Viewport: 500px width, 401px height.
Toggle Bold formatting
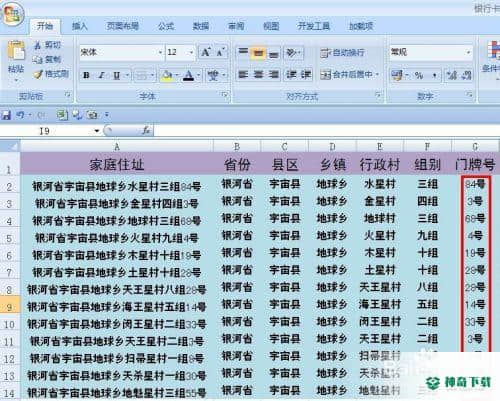coord(86,75)
